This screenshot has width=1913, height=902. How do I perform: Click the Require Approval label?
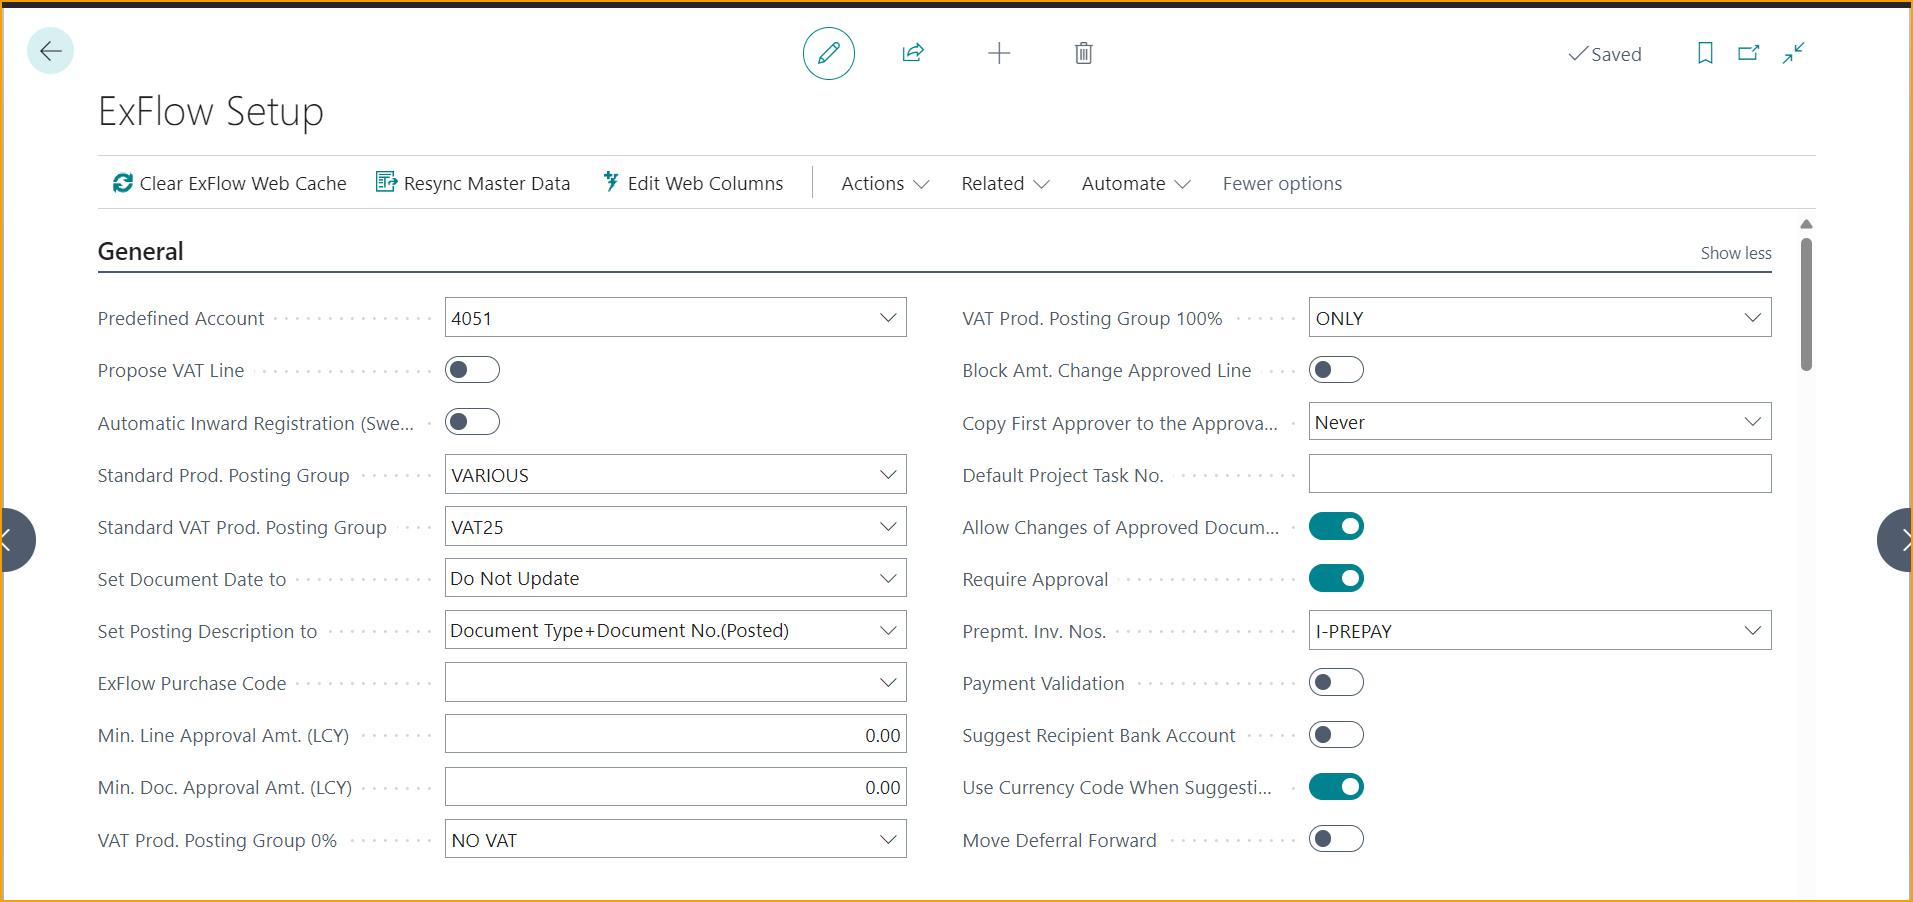pyautogui.click(x=1035, y=579)
